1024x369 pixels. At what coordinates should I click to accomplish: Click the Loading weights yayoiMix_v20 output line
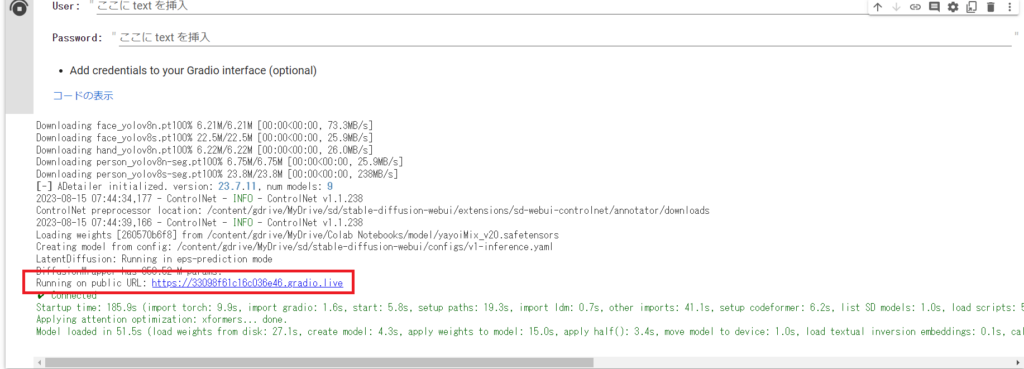297,235
